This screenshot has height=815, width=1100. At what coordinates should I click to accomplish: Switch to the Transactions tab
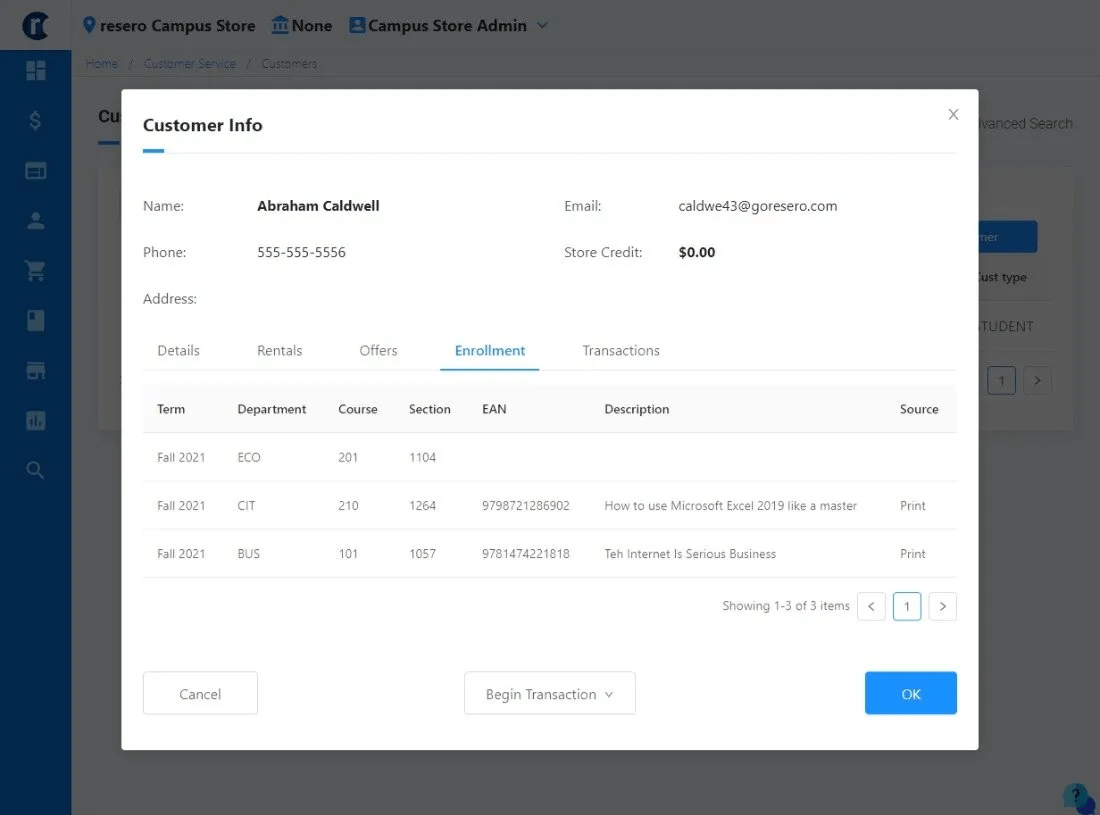[621, 351]
